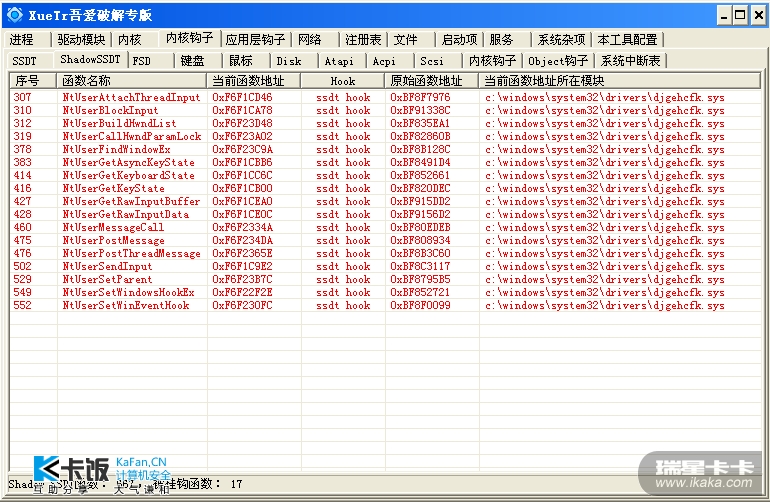The width and height of the screenshot is (770, 502).
Task: Switch to the 应用层钩子 tab
Action: pos(255,39)
